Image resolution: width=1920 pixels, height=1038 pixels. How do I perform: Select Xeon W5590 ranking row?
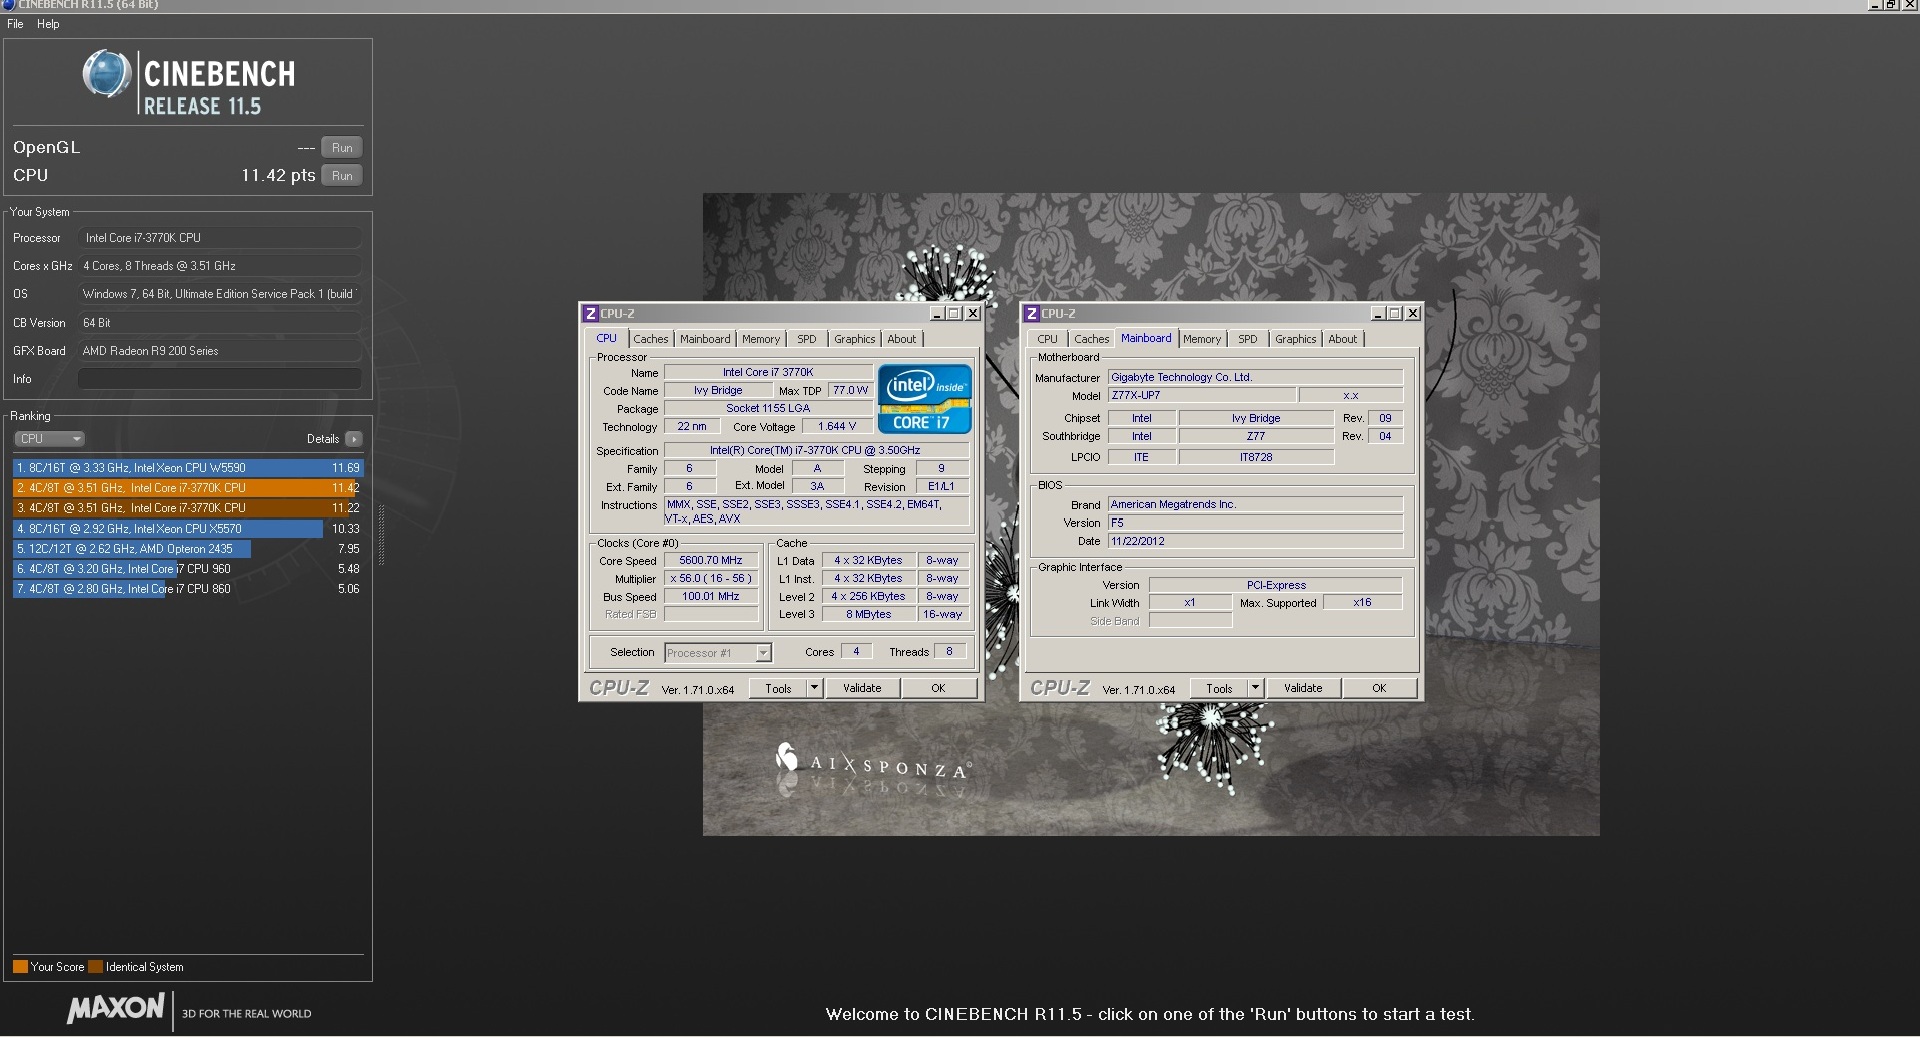[x=188, y=468]
